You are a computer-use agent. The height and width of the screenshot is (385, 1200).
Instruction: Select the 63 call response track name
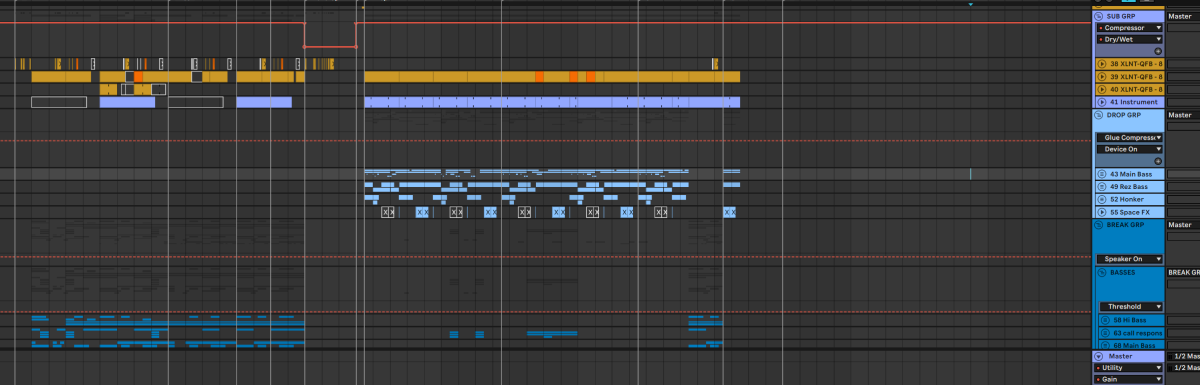tap(1138, 332)
